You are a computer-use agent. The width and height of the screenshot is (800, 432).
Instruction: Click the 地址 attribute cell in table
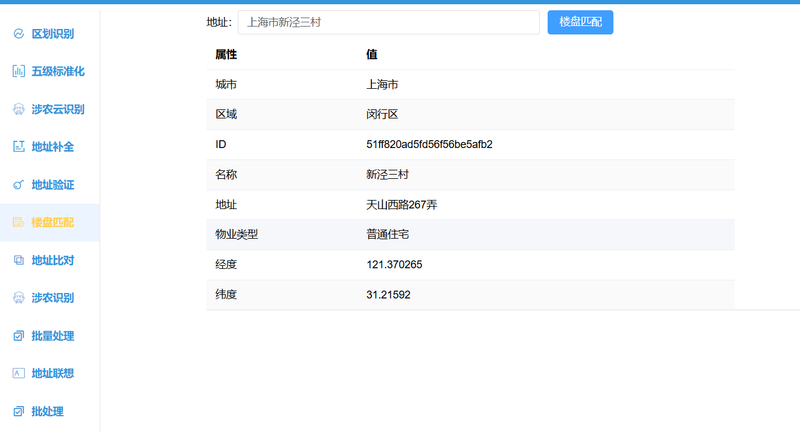[x=226, y=205]
